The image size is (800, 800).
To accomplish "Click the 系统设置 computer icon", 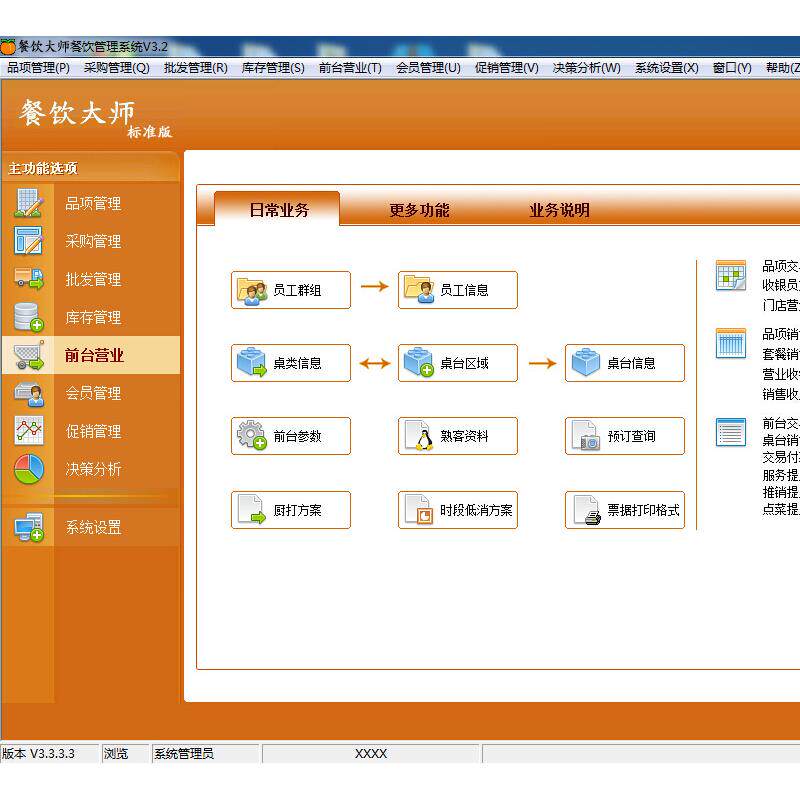I will 29,527.
